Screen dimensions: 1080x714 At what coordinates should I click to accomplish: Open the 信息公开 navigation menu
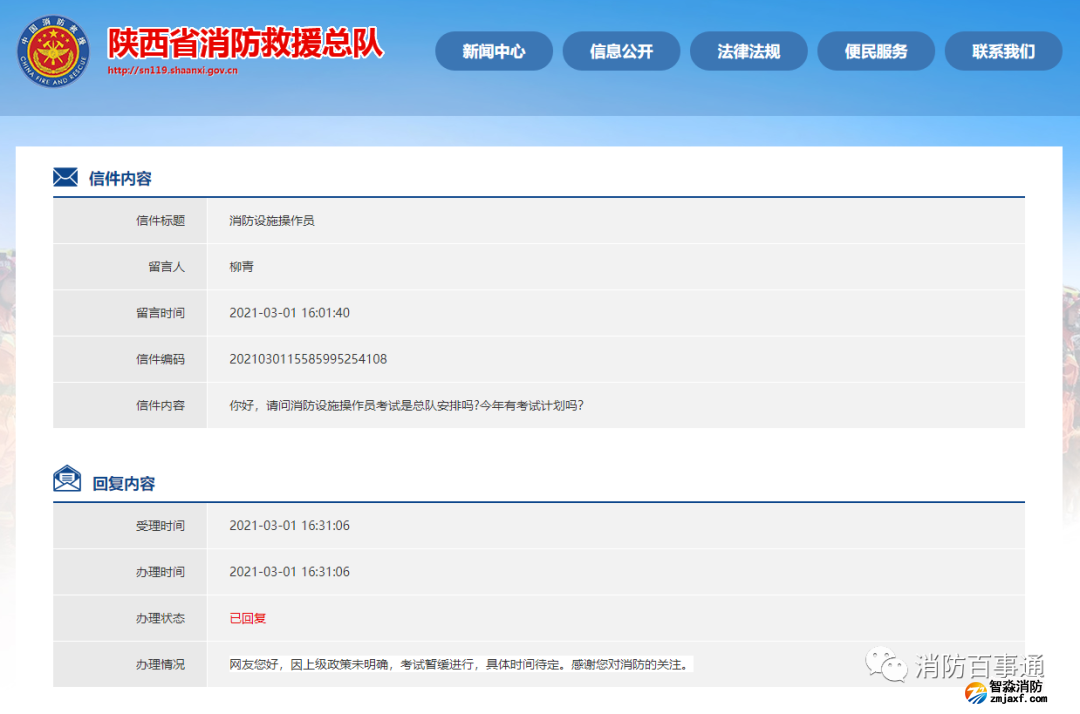point(621,52)
